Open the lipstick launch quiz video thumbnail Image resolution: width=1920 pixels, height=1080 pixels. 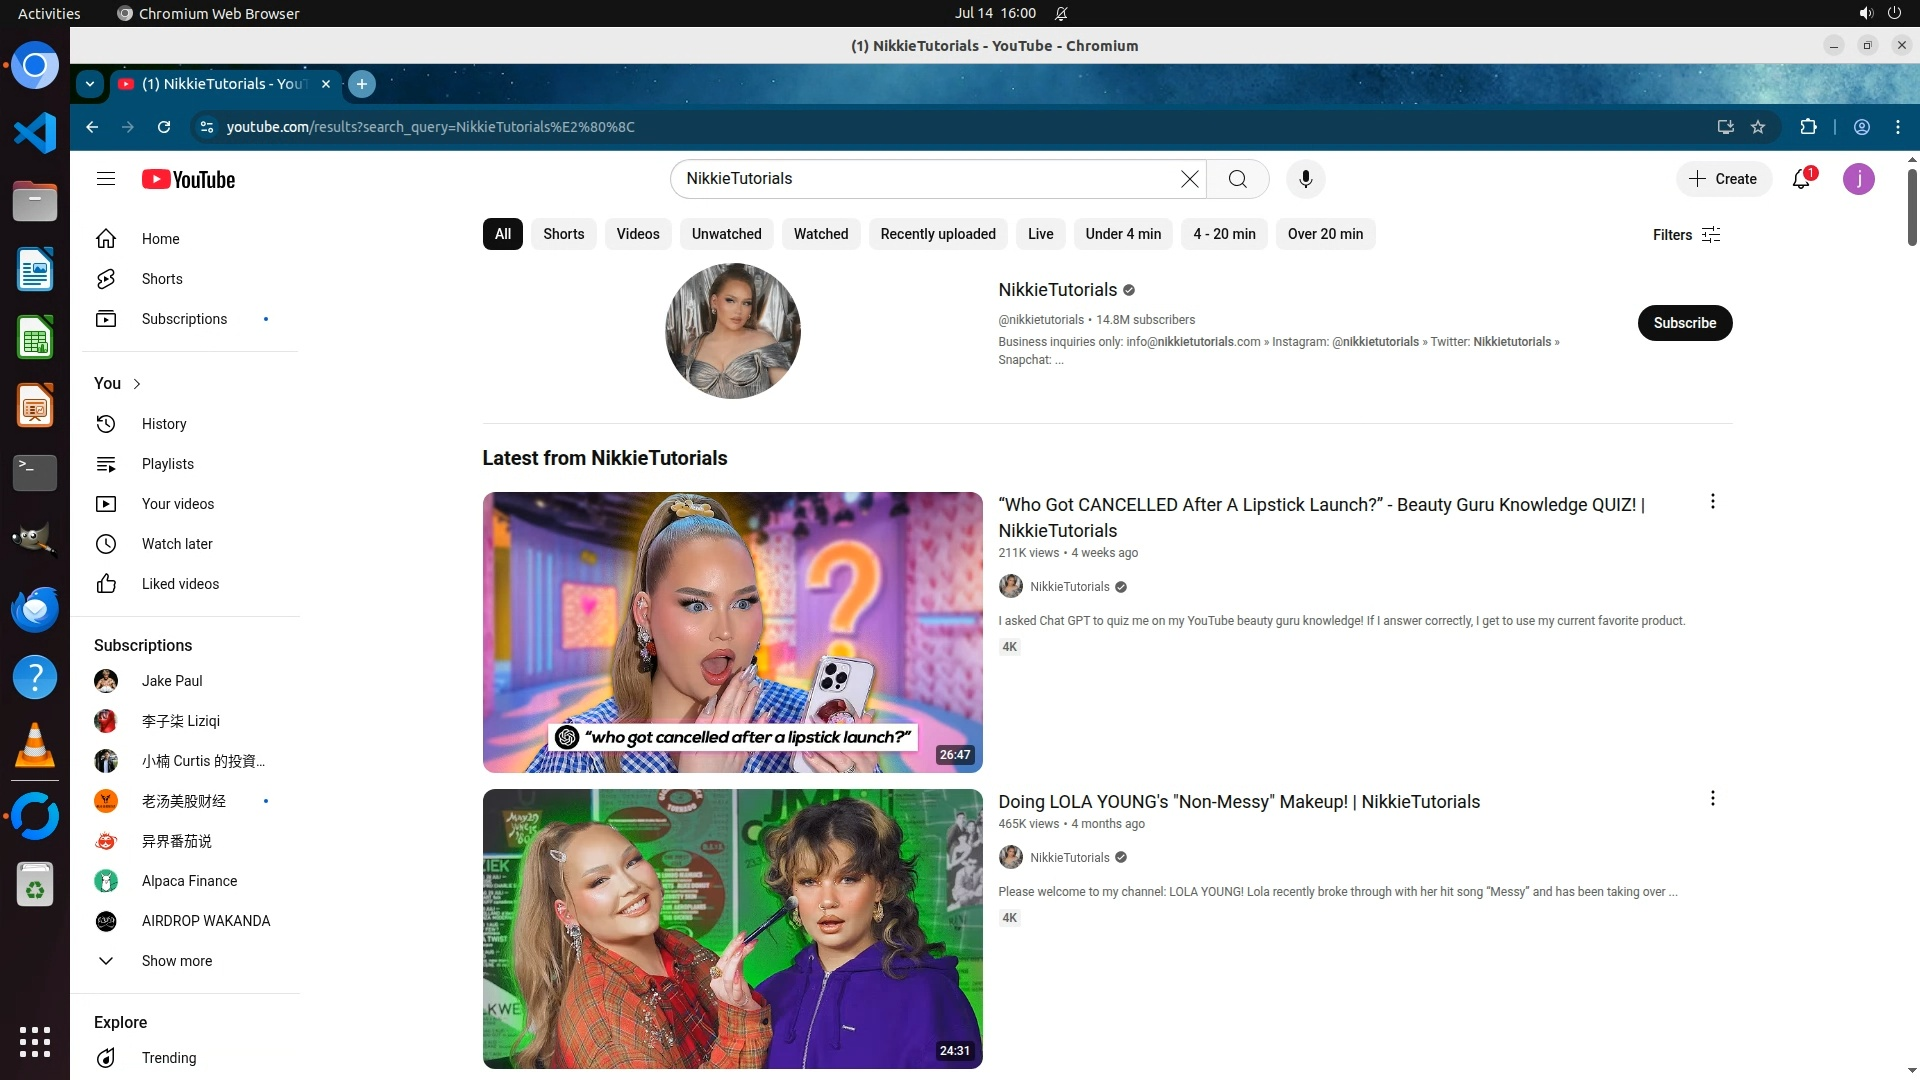point(732,632)
